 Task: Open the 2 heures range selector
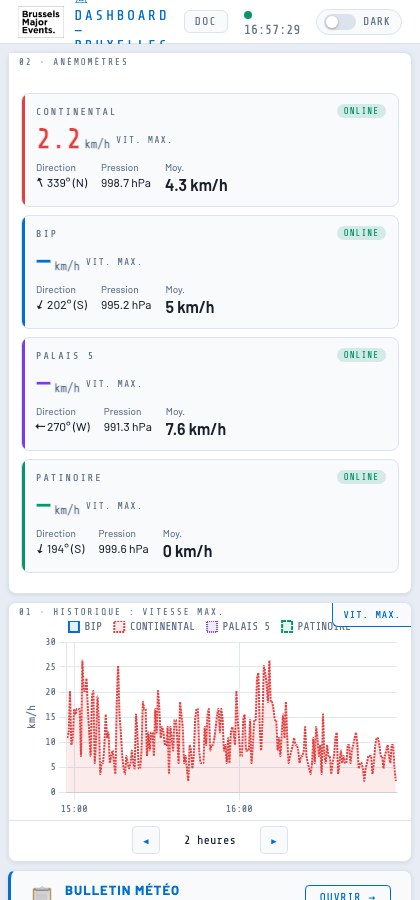(x=210, y=840)
